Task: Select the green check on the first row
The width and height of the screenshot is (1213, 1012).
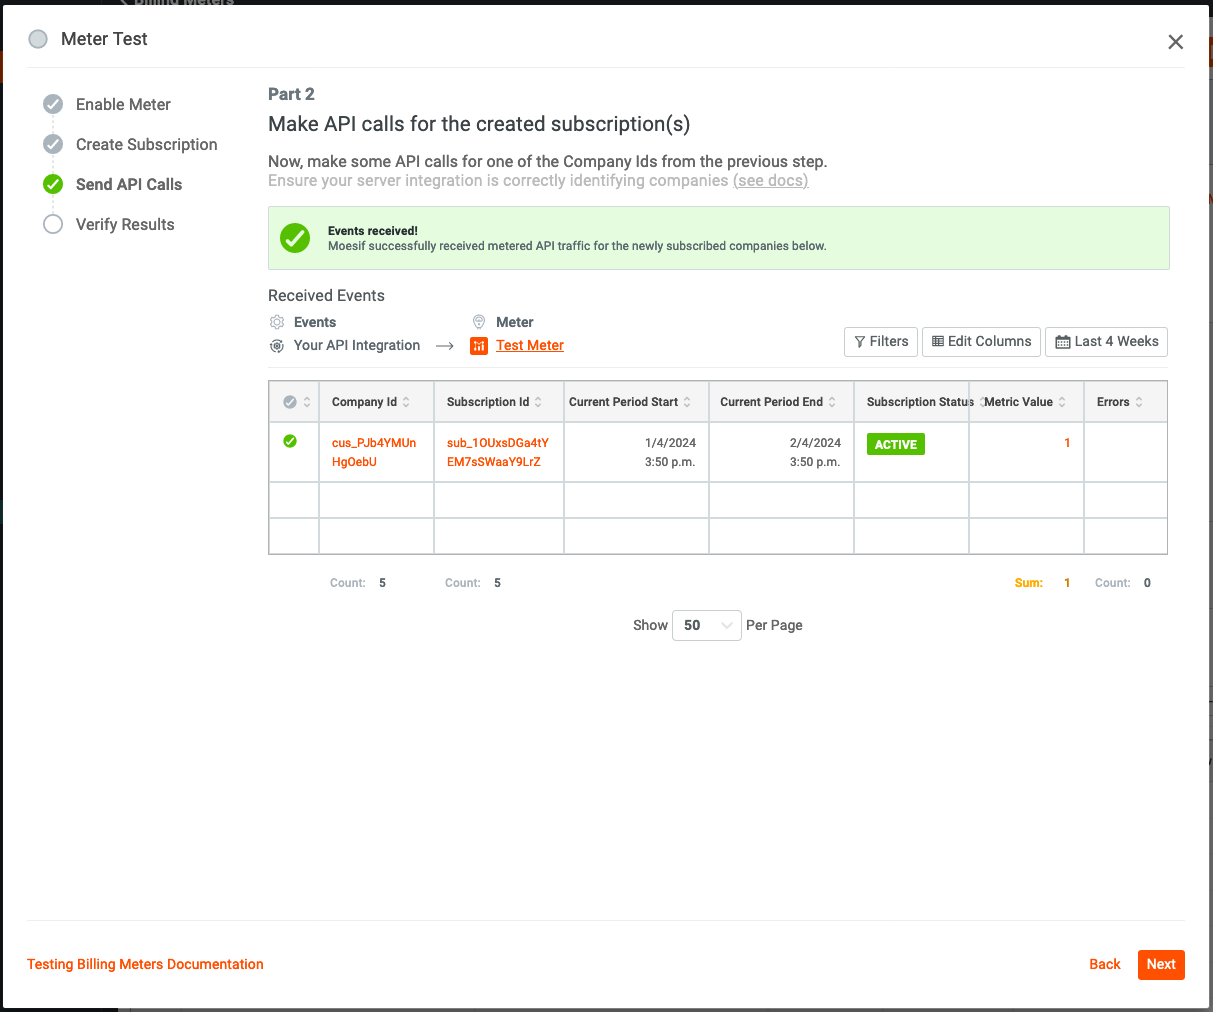Action: 290,441
